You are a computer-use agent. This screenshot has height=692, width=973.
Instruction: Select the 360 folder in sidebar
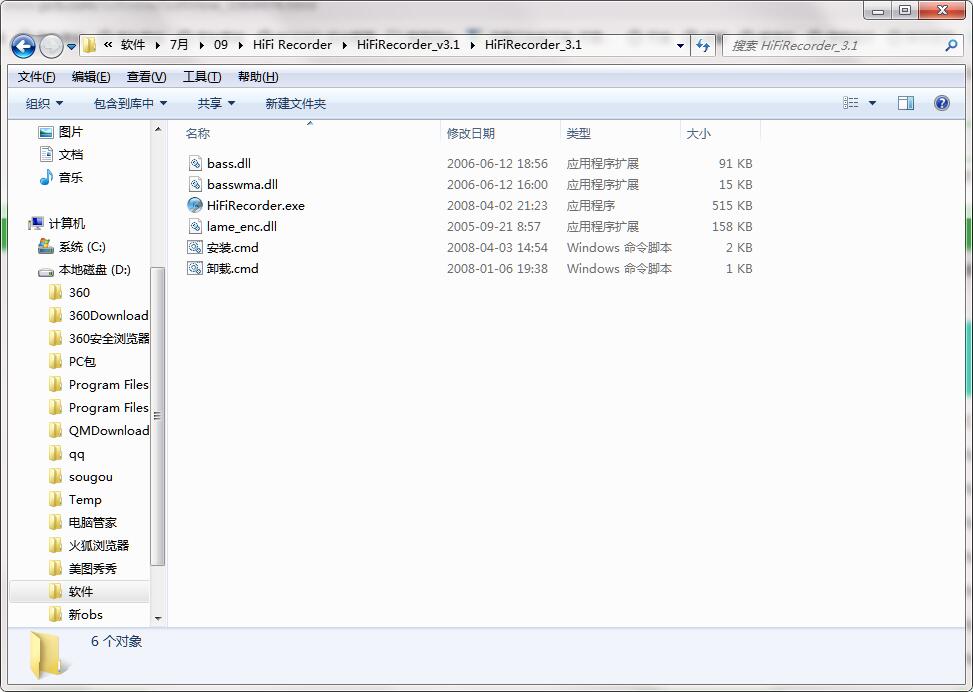click(x=69, y=292)
